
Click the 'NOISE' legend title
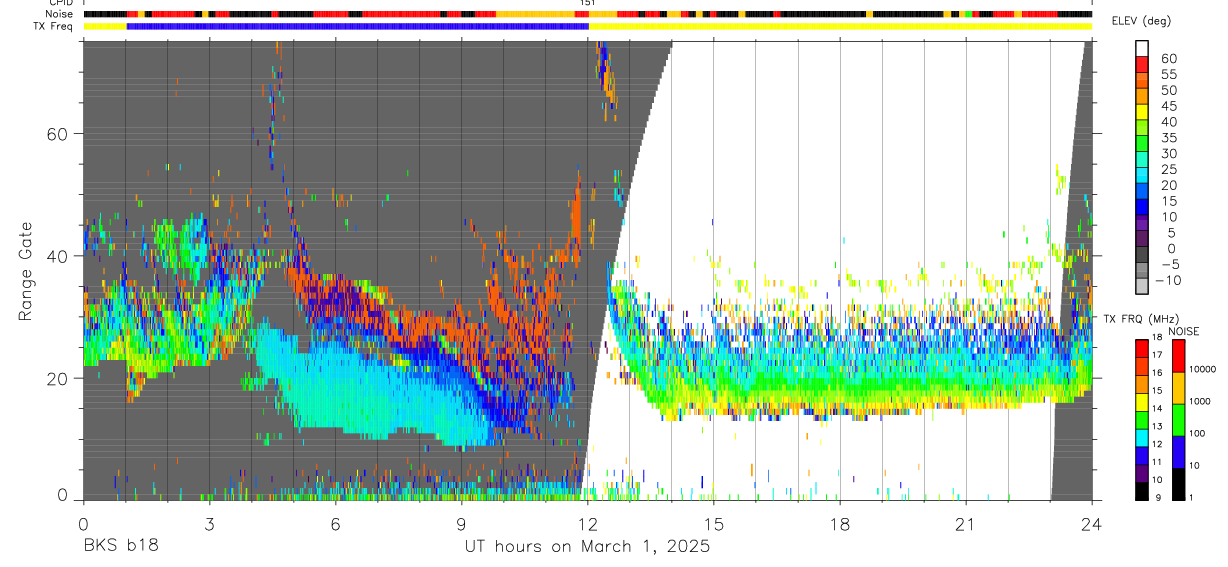point(1183,331)
